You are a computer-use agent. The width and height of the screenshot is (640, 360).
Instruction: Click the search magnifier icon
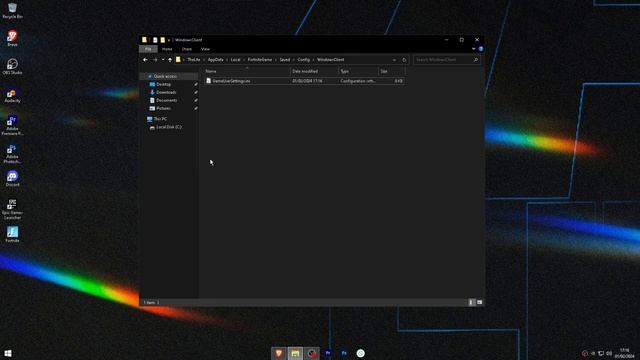476,60
